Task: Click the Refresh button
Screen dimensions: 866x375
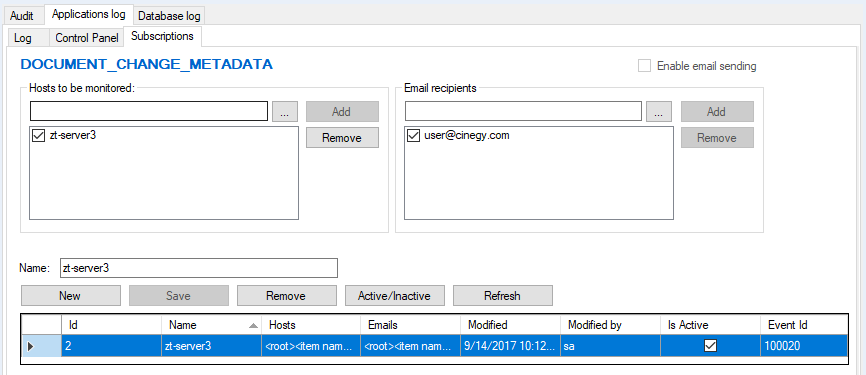Action: 503,295
